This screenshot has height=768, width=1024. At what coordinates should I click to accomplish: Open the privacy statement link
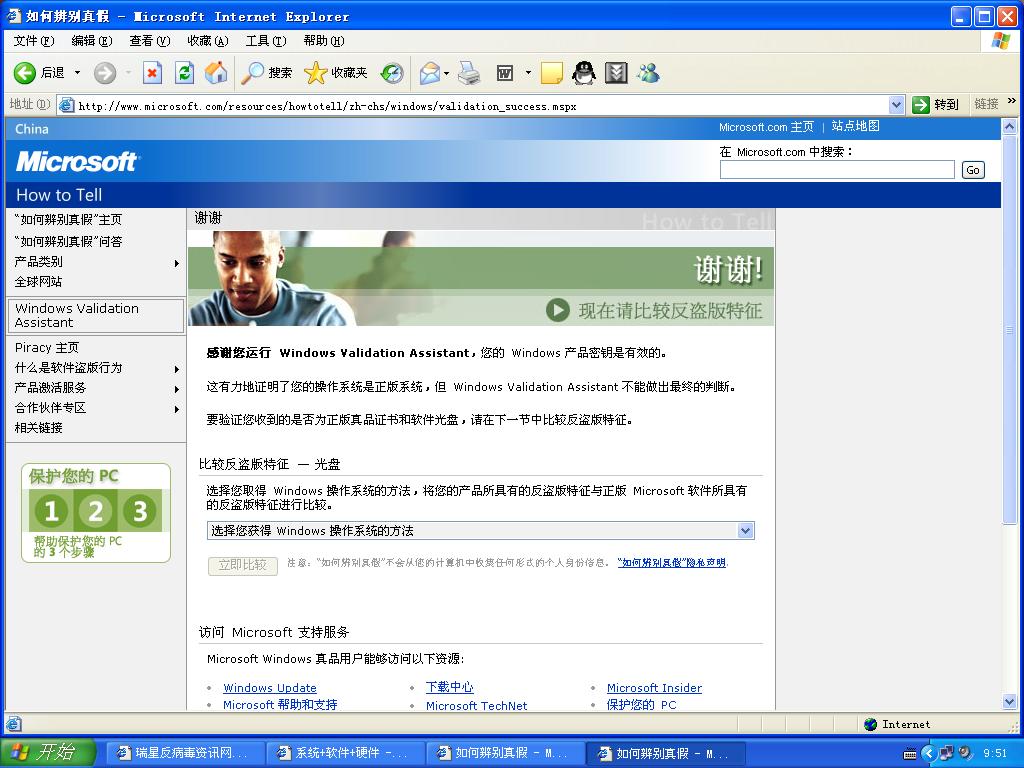click(x=672, y=562)
